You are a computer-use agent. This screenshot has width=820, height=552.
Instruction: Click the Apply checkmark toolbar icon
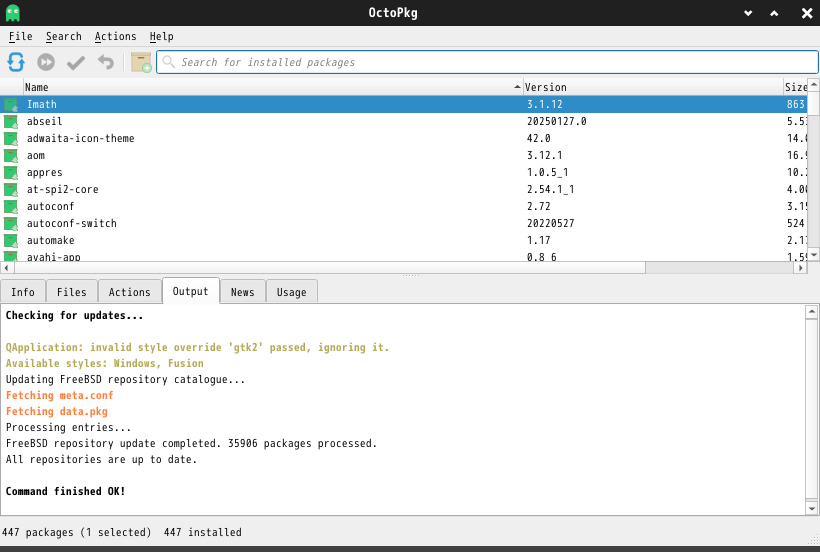pyautogui.click(x=76, y=62)
